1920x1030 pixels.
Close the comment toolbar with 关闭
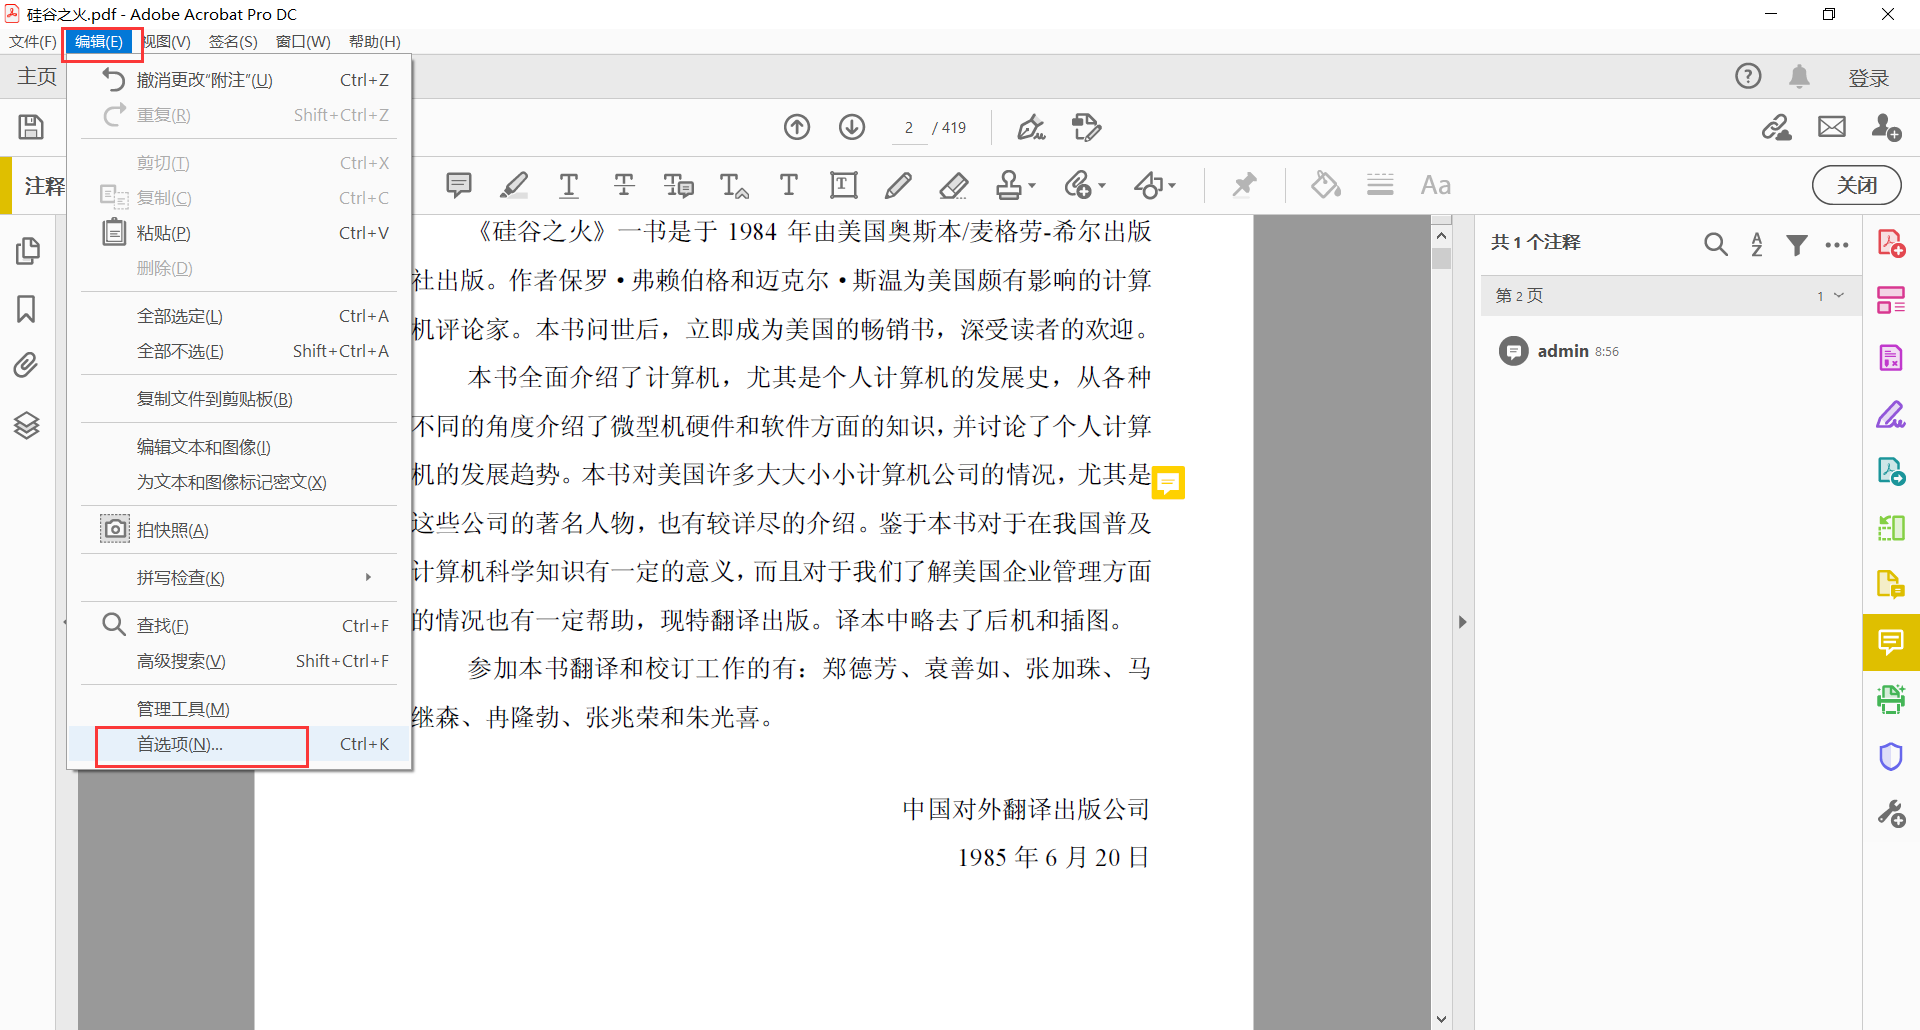[1857, 185]
